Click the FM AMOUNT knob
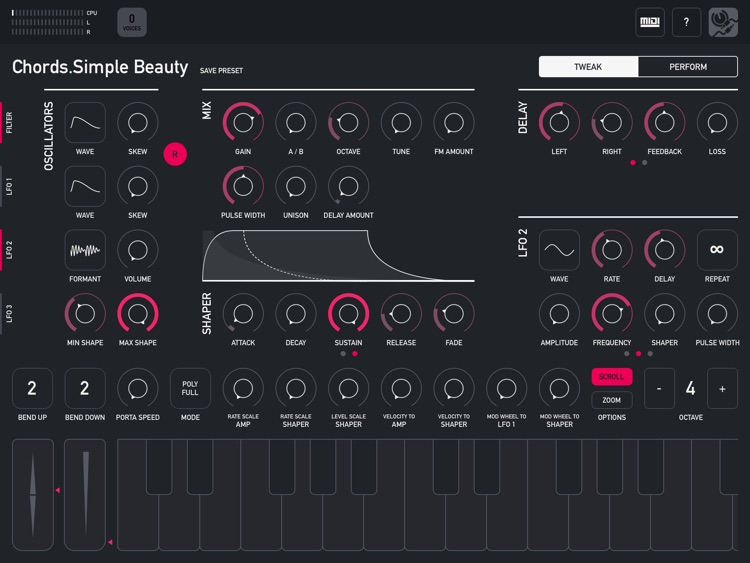The width and height of the screenshot is (750, 563). pos(453,122)
